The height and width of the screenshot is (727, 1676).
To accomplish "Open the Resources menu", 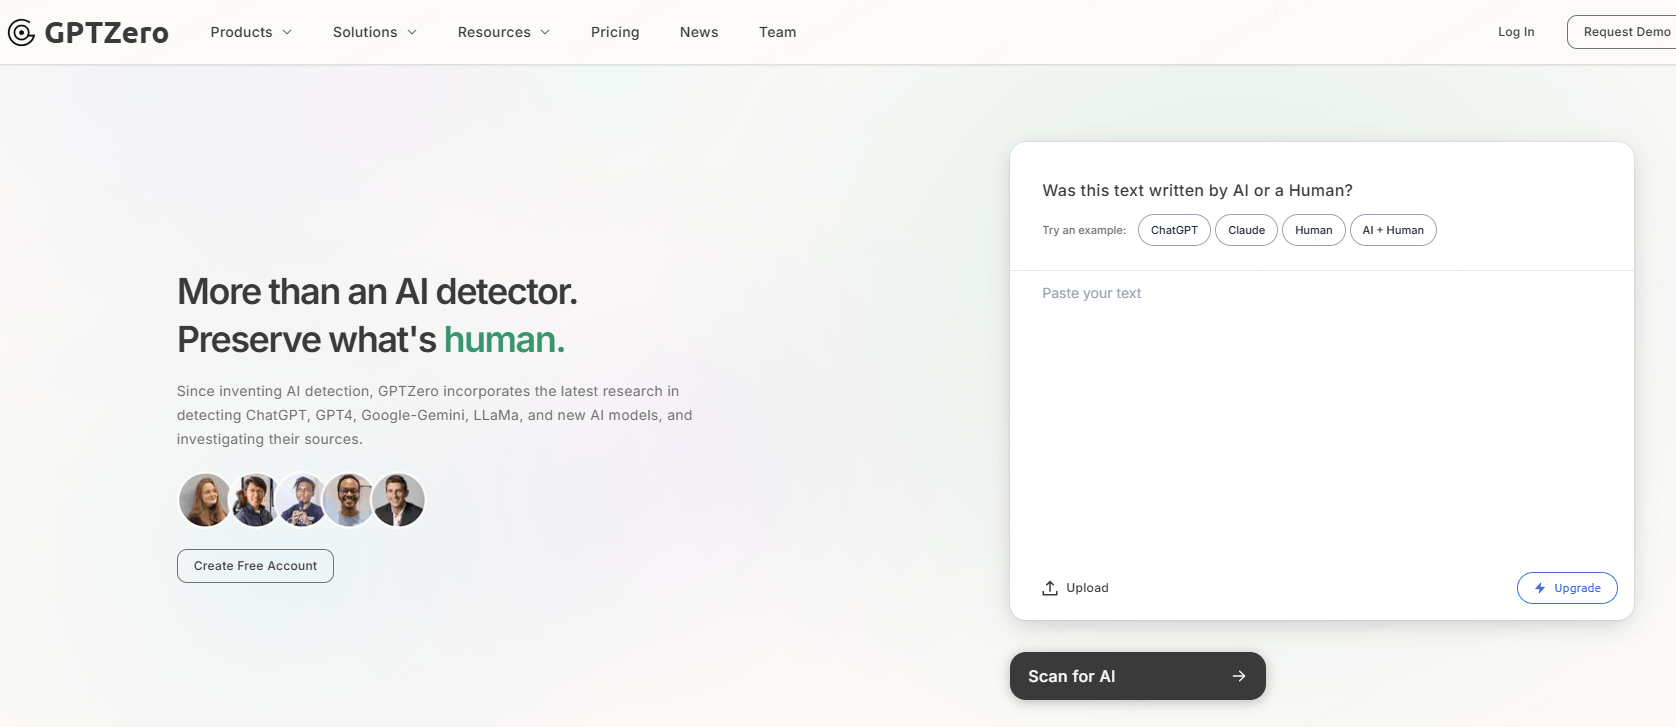I will (504, 32).
